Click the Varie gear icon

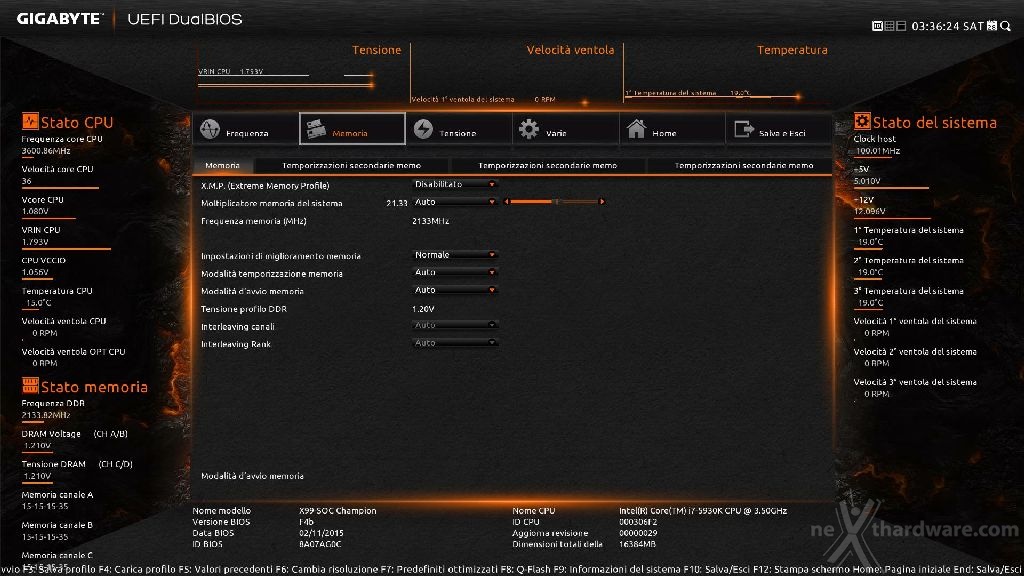529,129
